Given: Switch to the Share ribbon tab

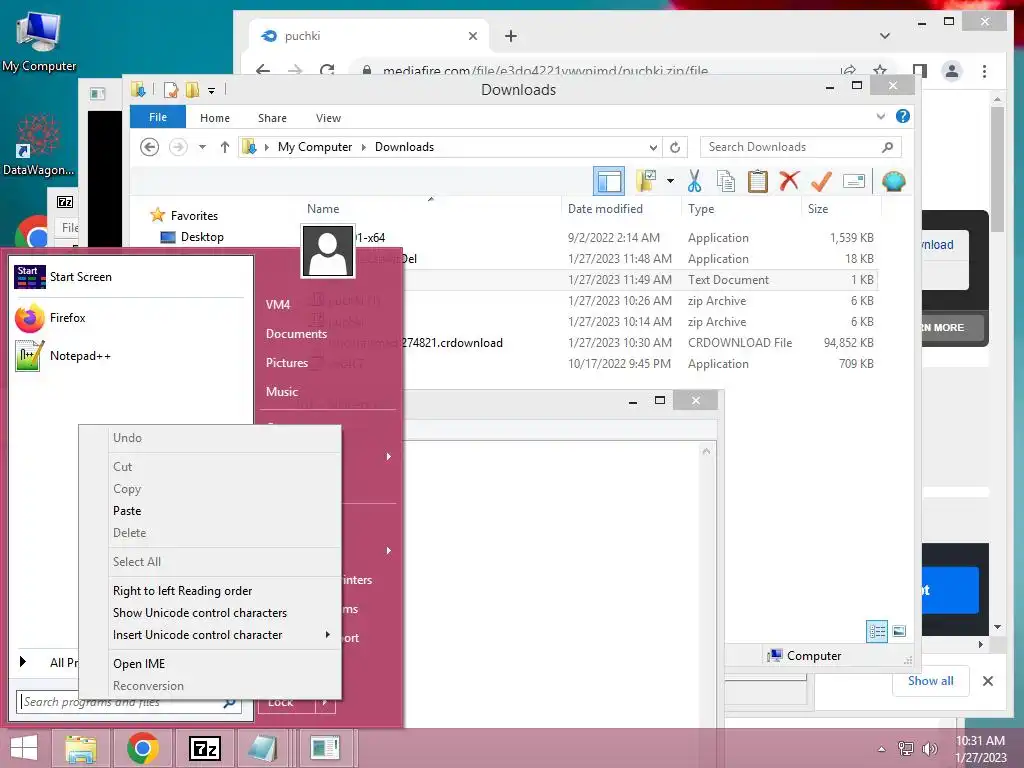Looking at the screenshot, I should pos(272,118).
